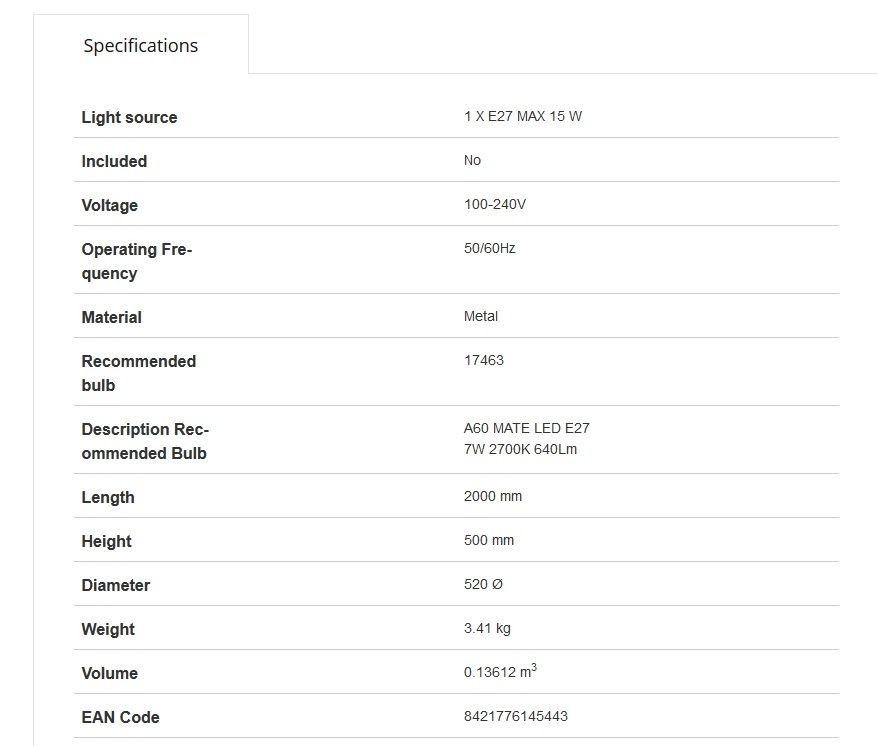Click the Metal material value

click(480, 316)
